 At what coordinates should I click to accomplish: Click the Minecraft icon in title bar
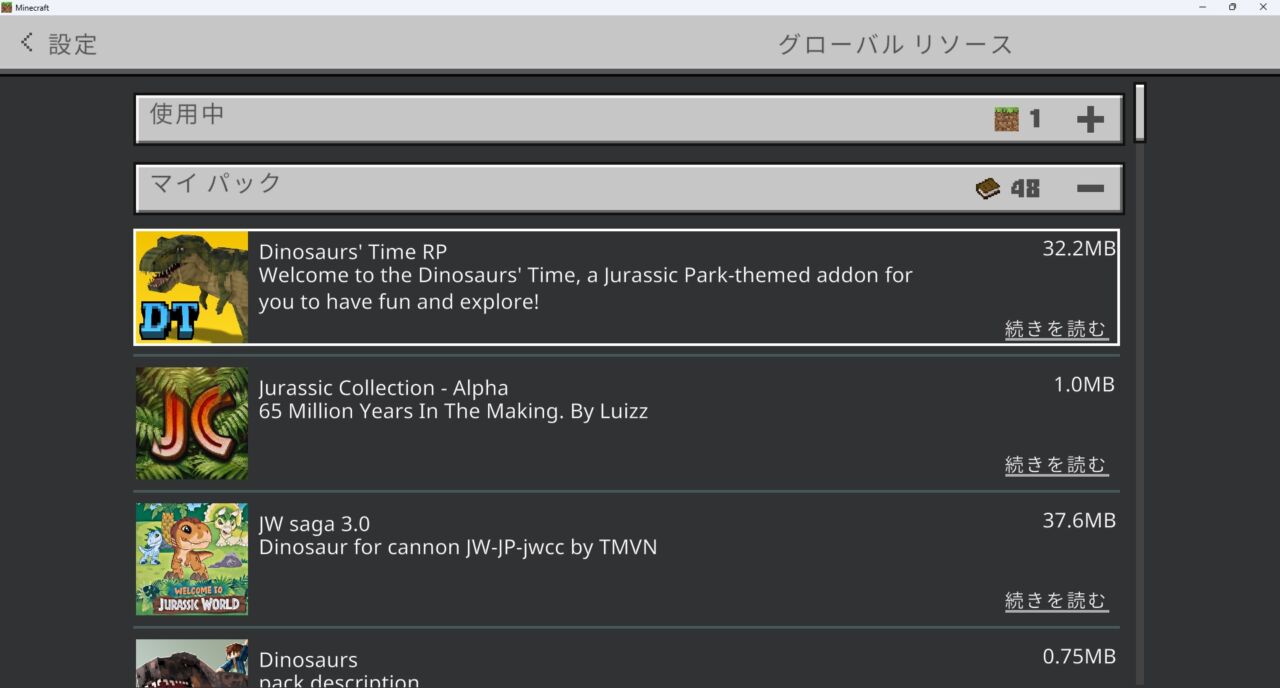point(7,7)
